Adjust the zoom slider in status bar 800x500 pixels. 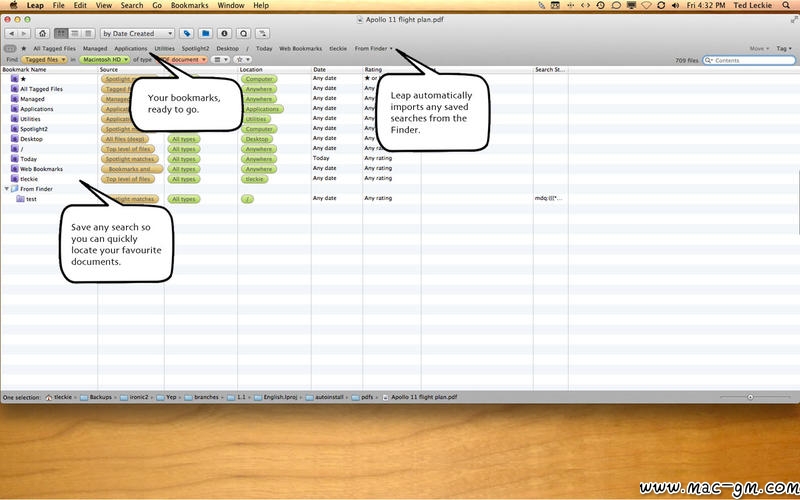pos(750,397)
